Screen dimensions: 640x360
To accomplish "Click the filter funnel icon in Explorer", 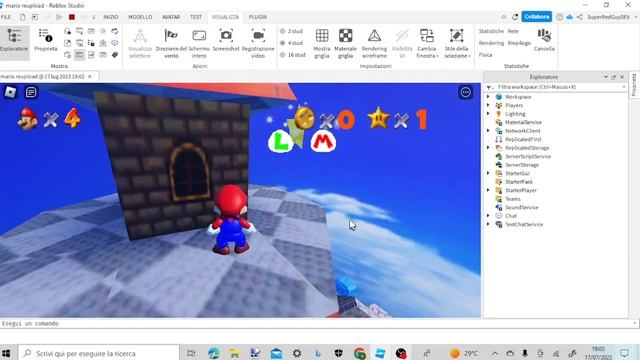I will [489, 87].
